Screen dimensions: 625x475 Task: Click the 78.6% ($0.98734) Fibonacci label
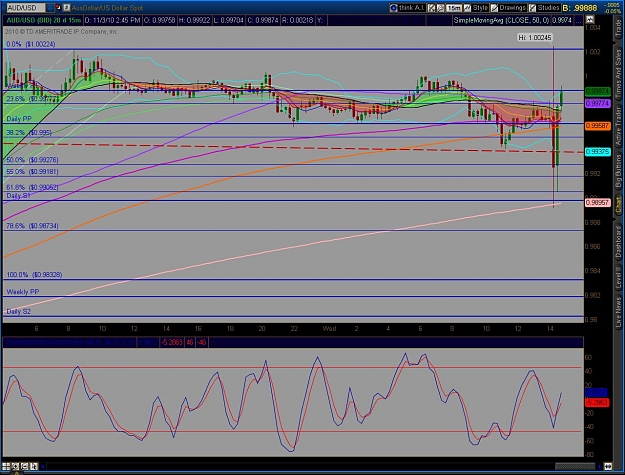(x=32, y=226)
